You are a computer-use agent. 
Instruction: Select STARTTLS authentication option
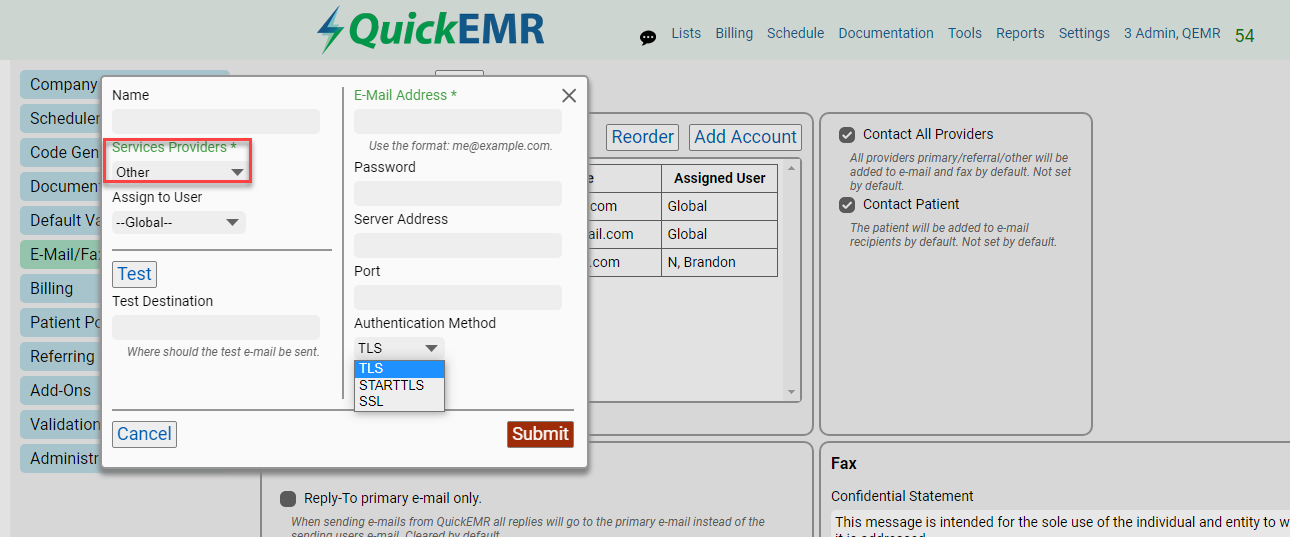399,385
